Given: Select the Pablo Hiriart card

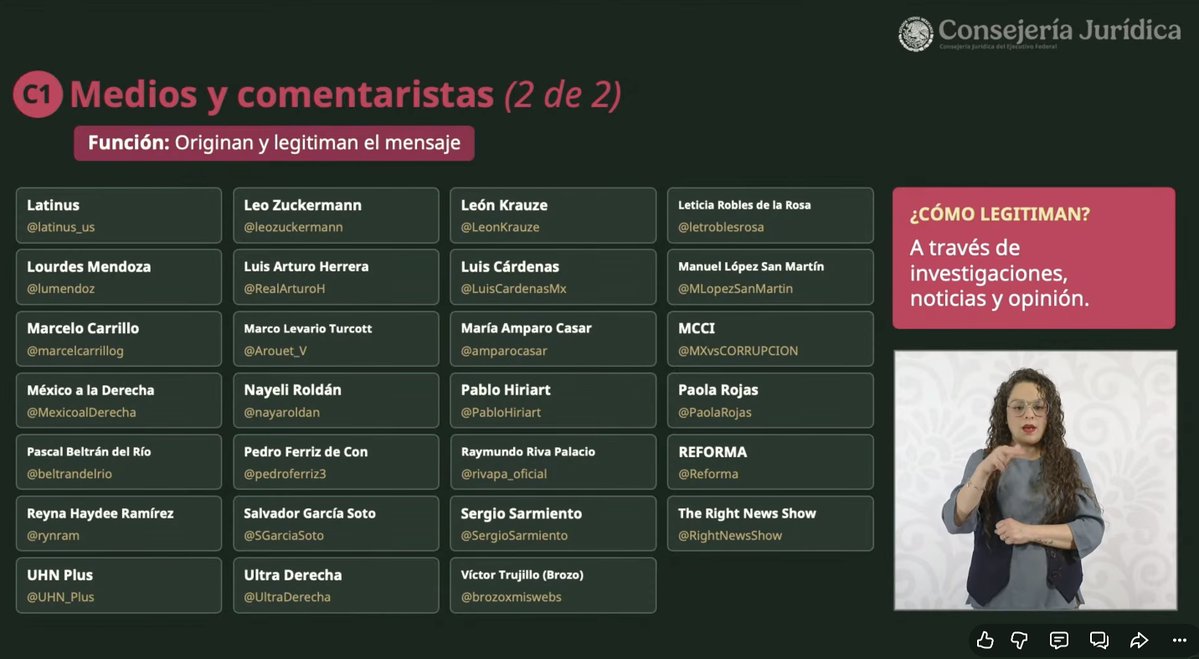Looking at the screenshot, I should click(553, 401).
